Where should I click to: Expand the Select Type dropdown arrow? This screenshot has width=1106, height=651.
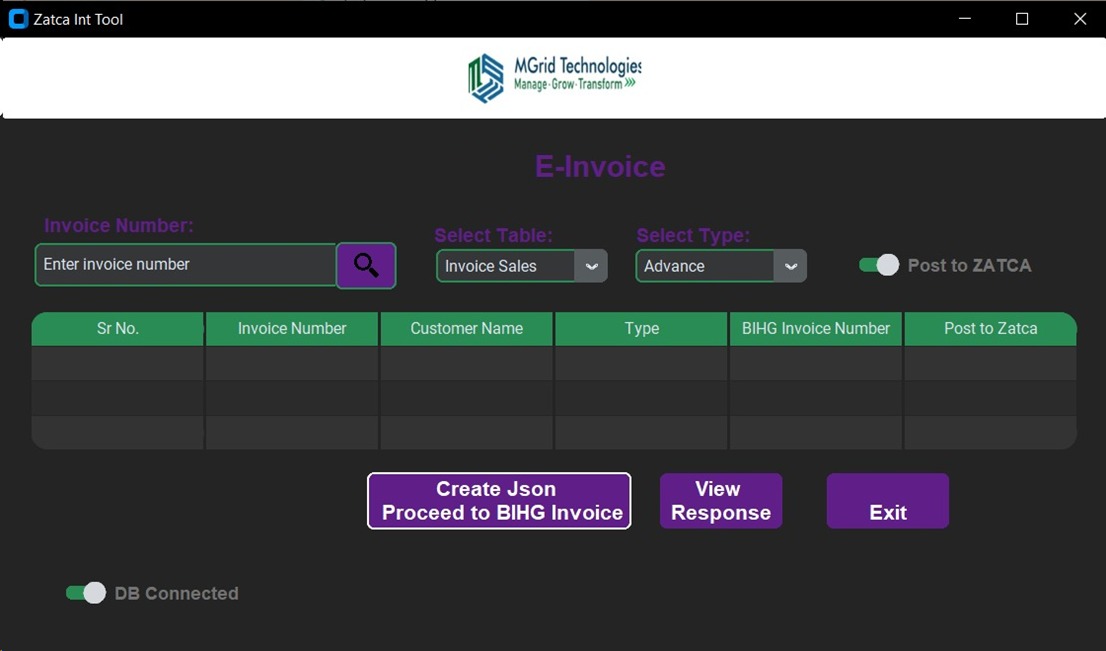tap(790, 266)
